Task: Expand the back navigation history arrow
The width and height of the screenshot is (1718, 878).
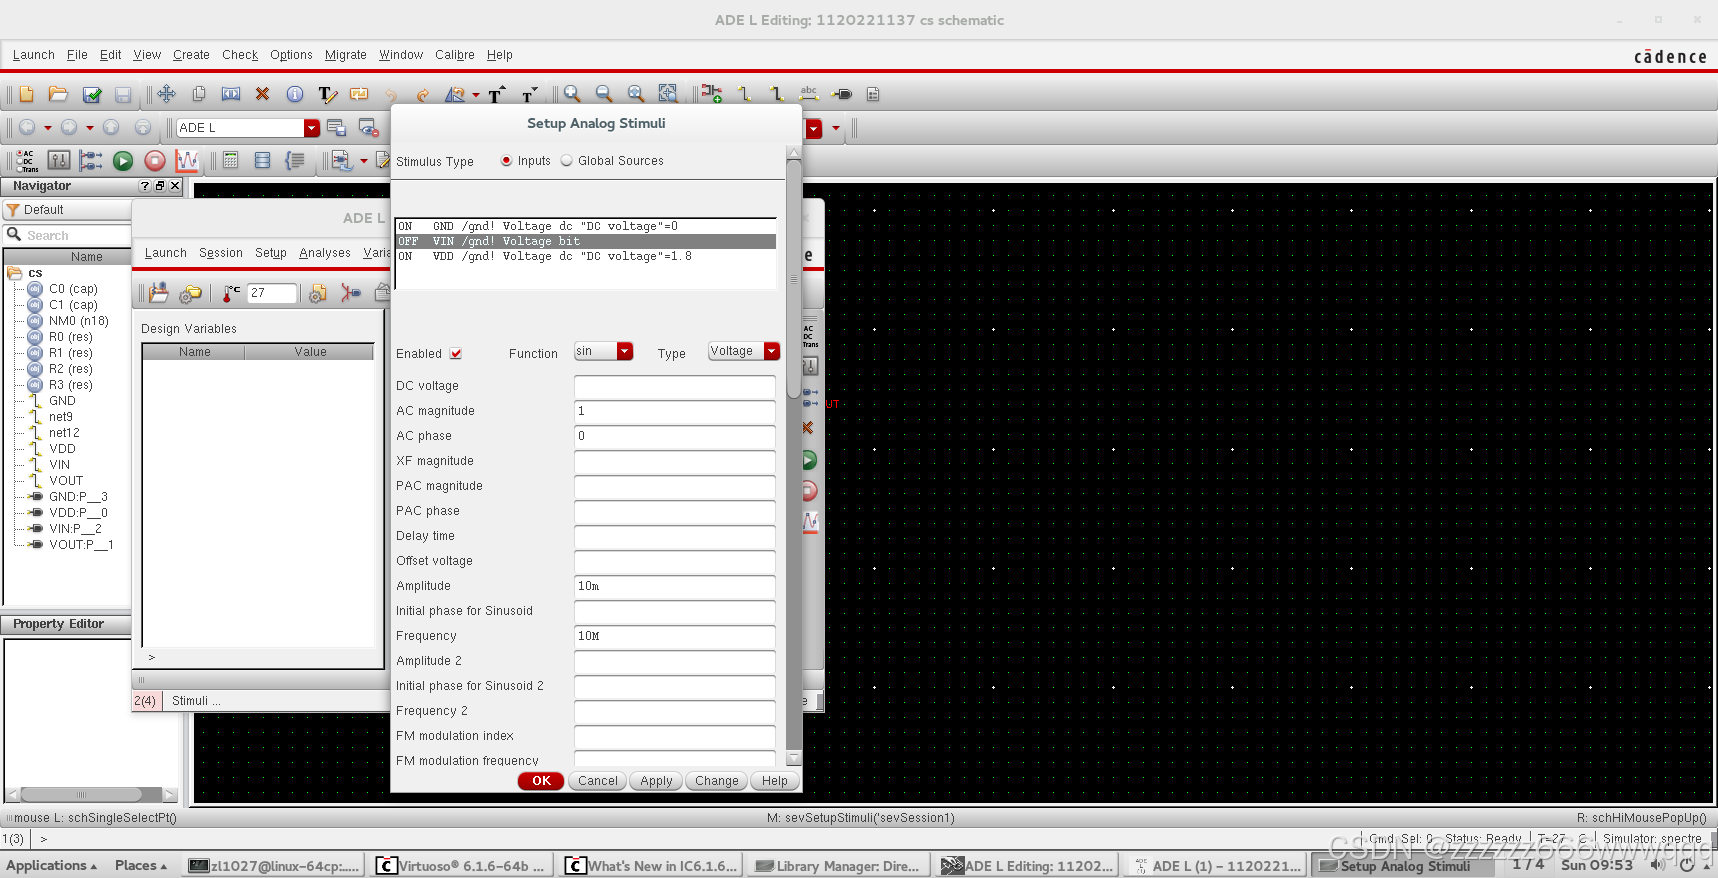Action: pyautogui.click(x=47, y=128)
